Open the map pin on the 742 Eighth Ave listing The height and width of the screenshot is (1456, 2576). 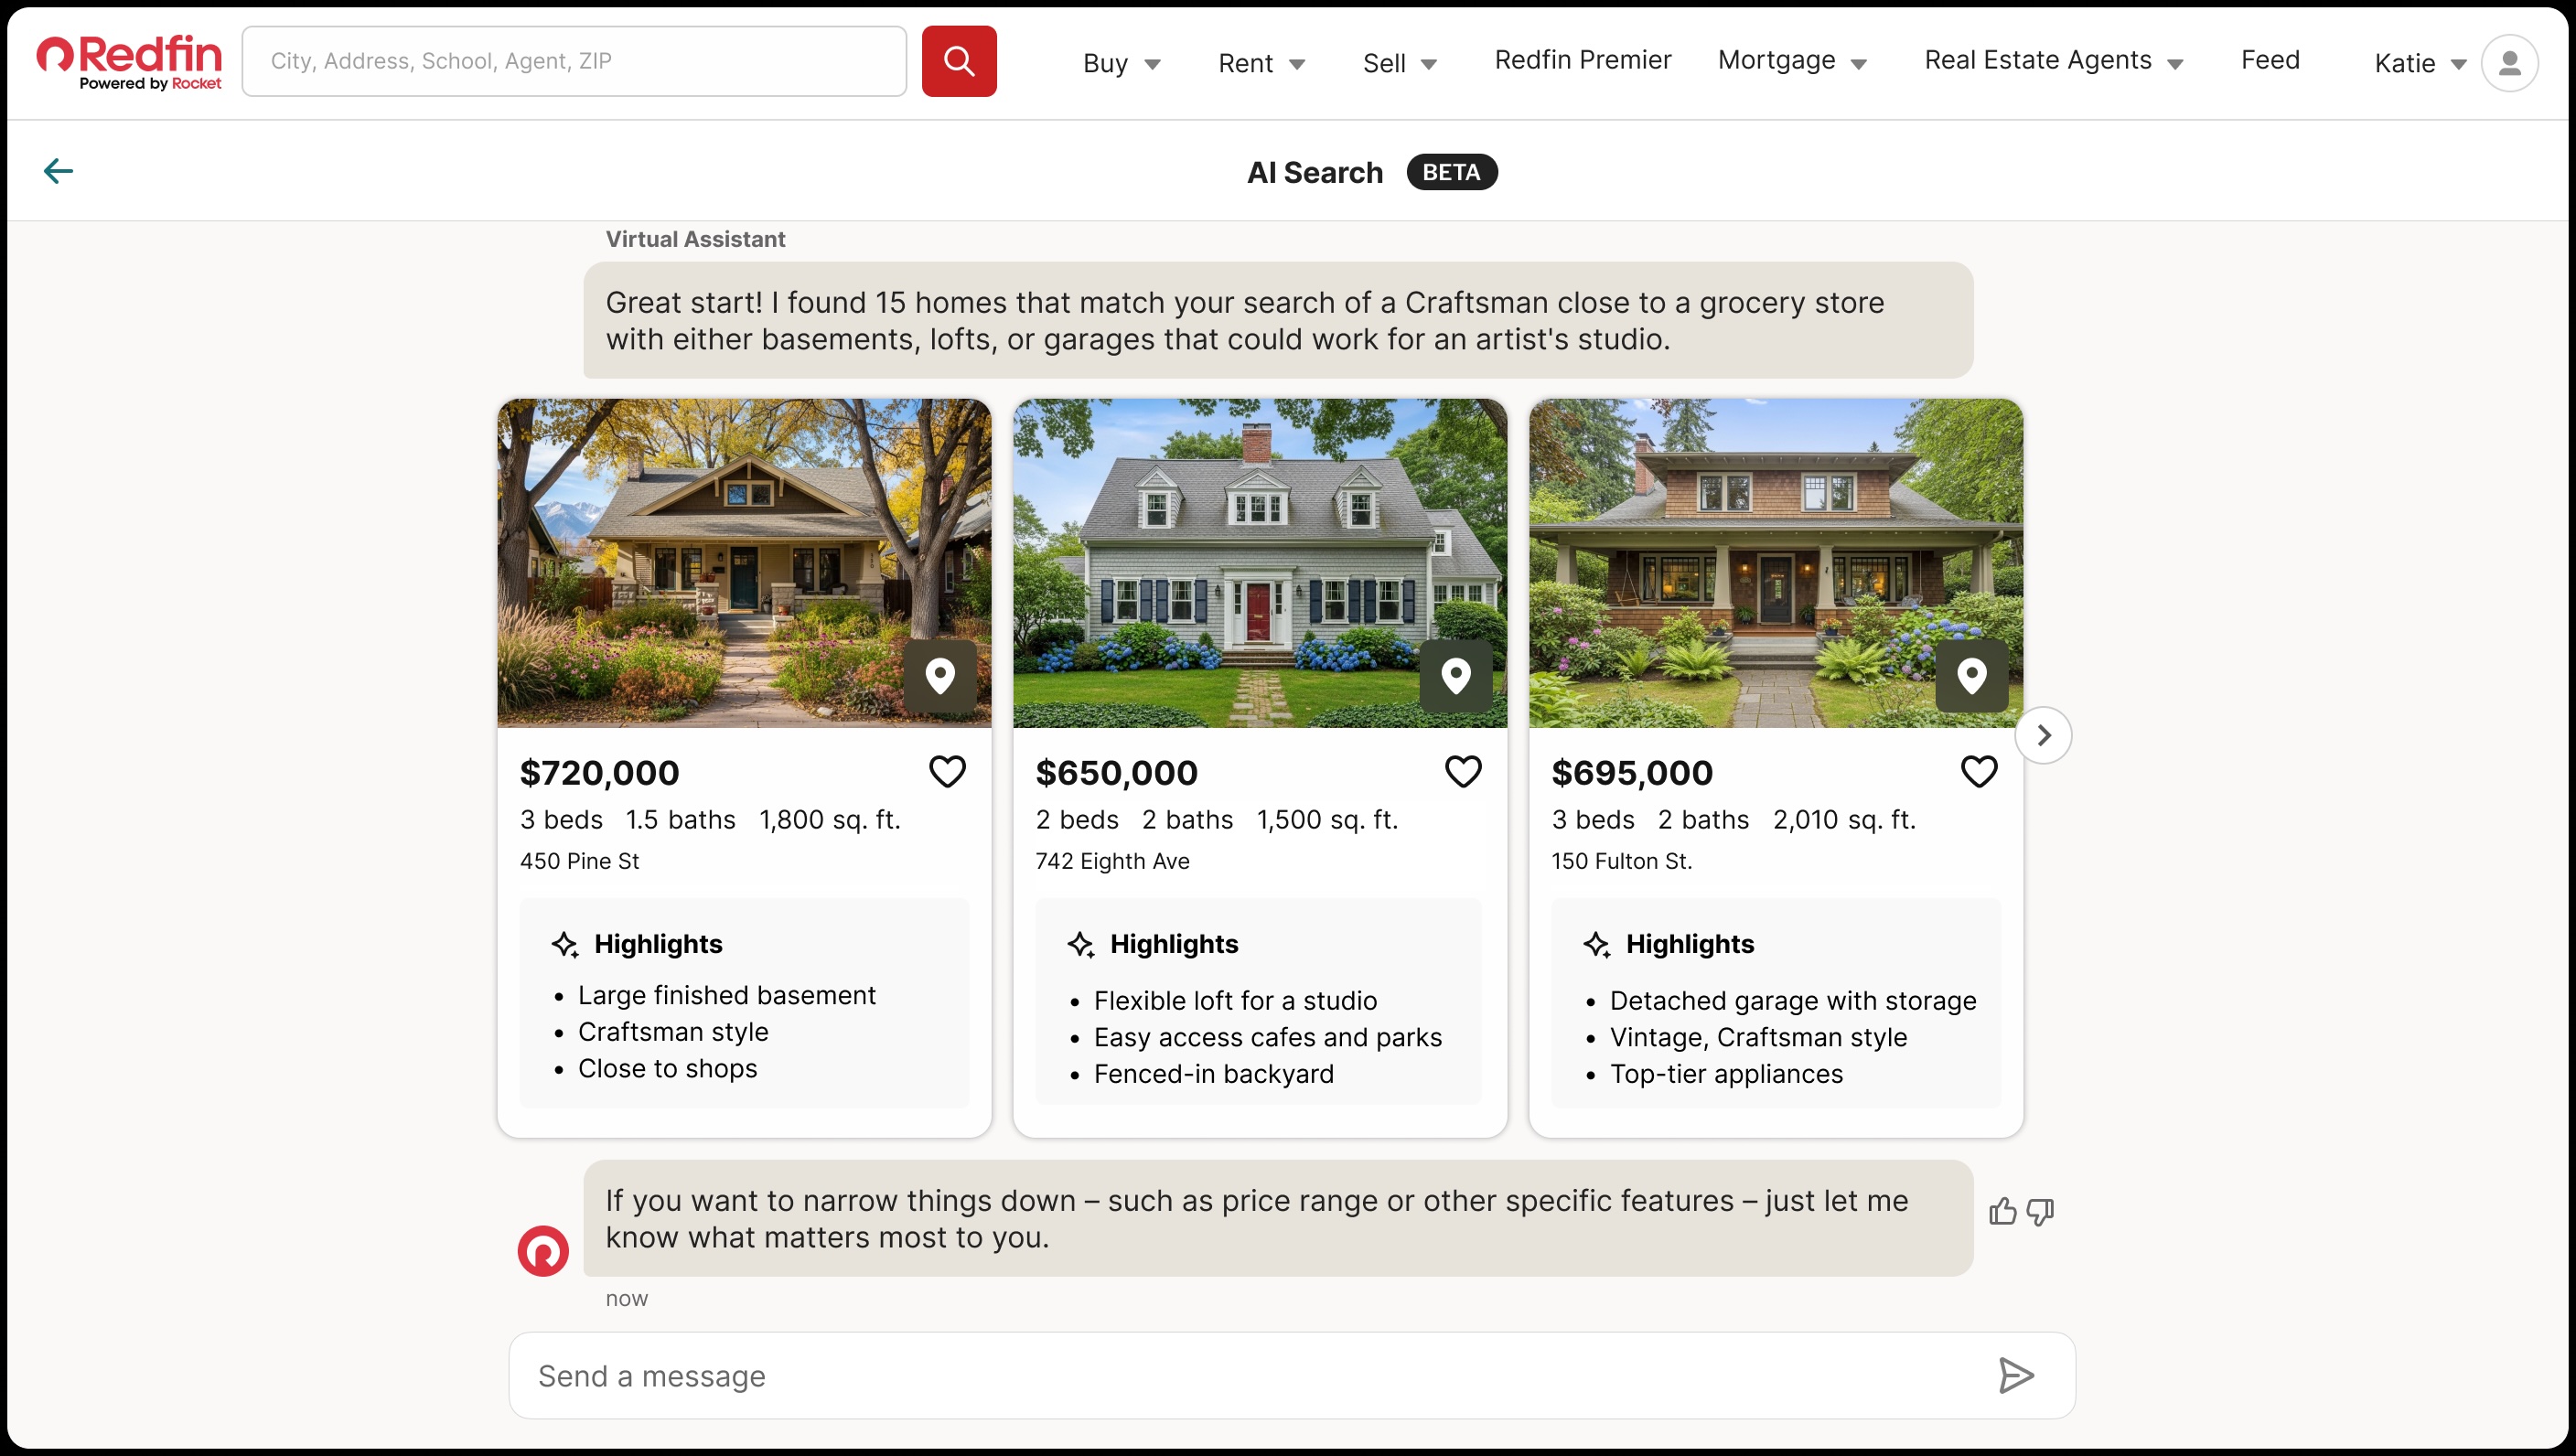coord(1455,676)
